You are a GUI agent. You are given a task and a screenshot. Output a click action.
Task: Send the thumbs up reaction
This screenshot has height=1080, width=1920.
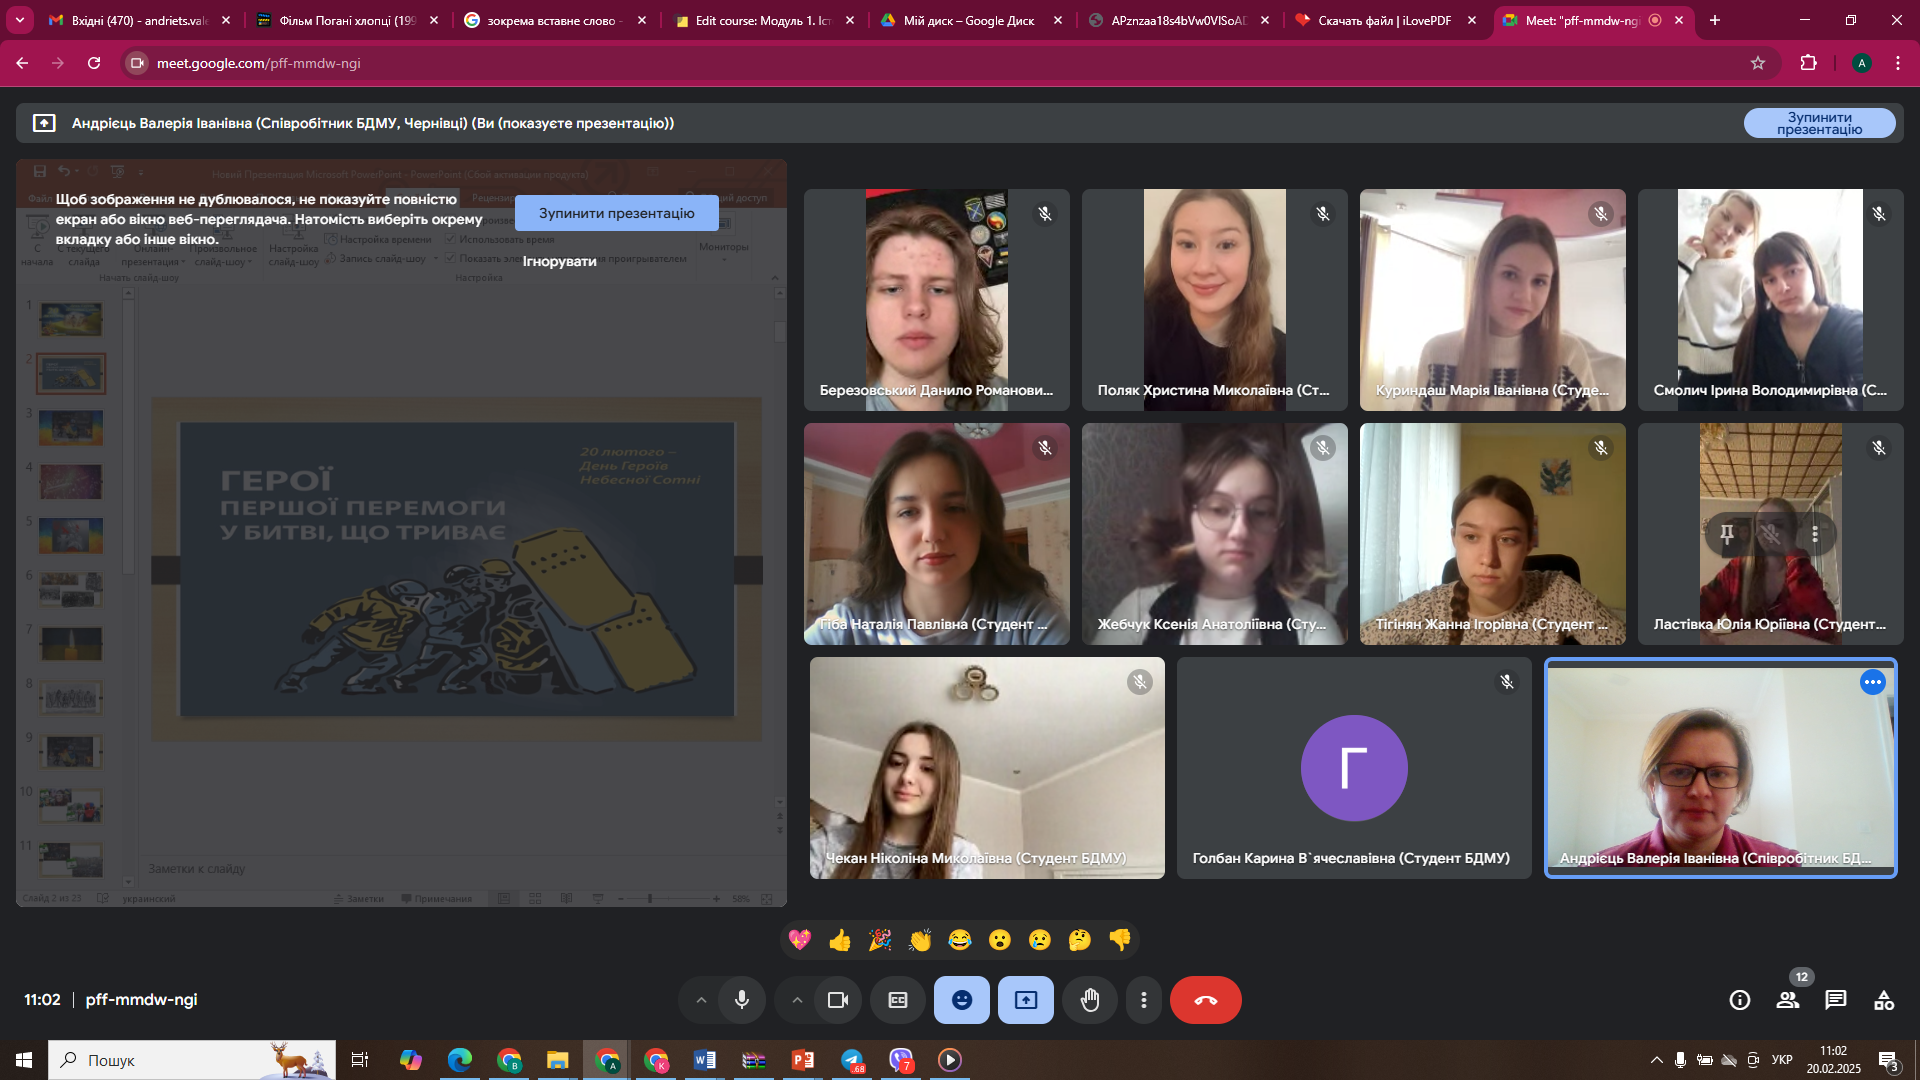840,940
